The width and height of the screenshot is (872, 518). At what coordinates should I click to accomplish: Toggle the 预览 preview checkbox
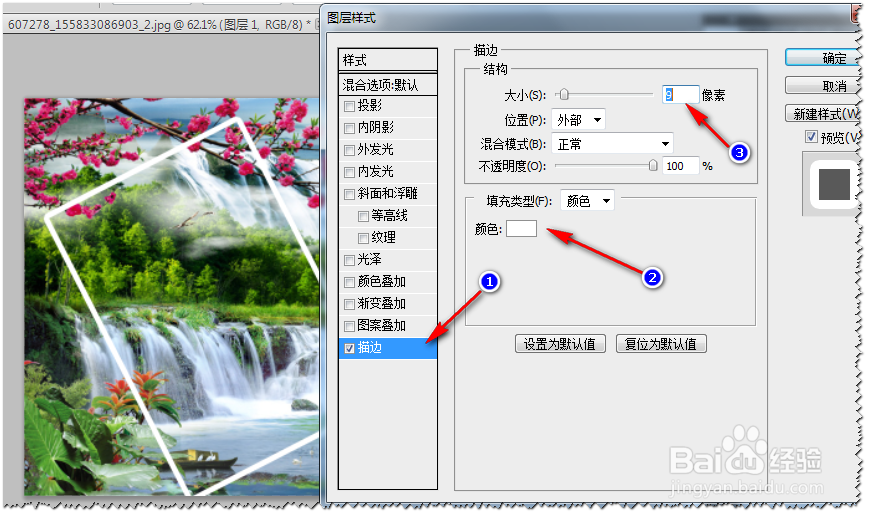[811, 136]
